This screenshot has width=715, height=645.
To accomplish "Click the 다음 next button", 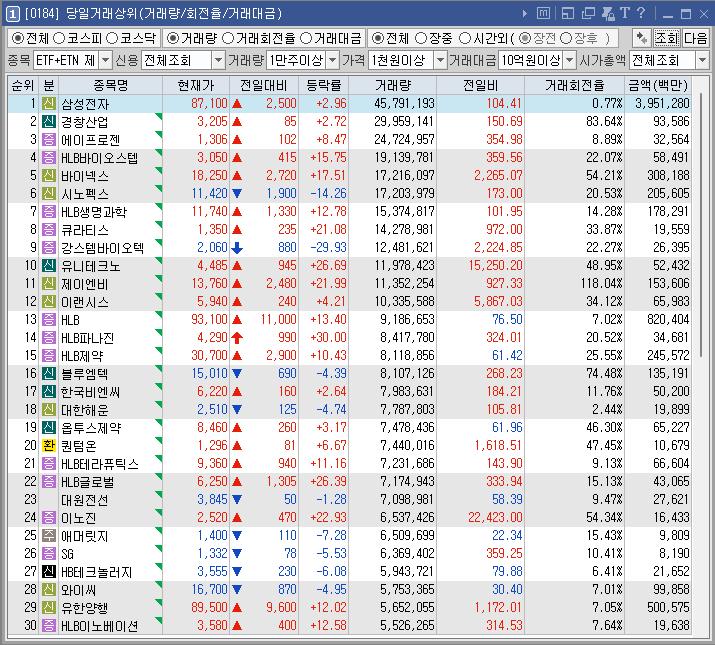I will 695,38.
